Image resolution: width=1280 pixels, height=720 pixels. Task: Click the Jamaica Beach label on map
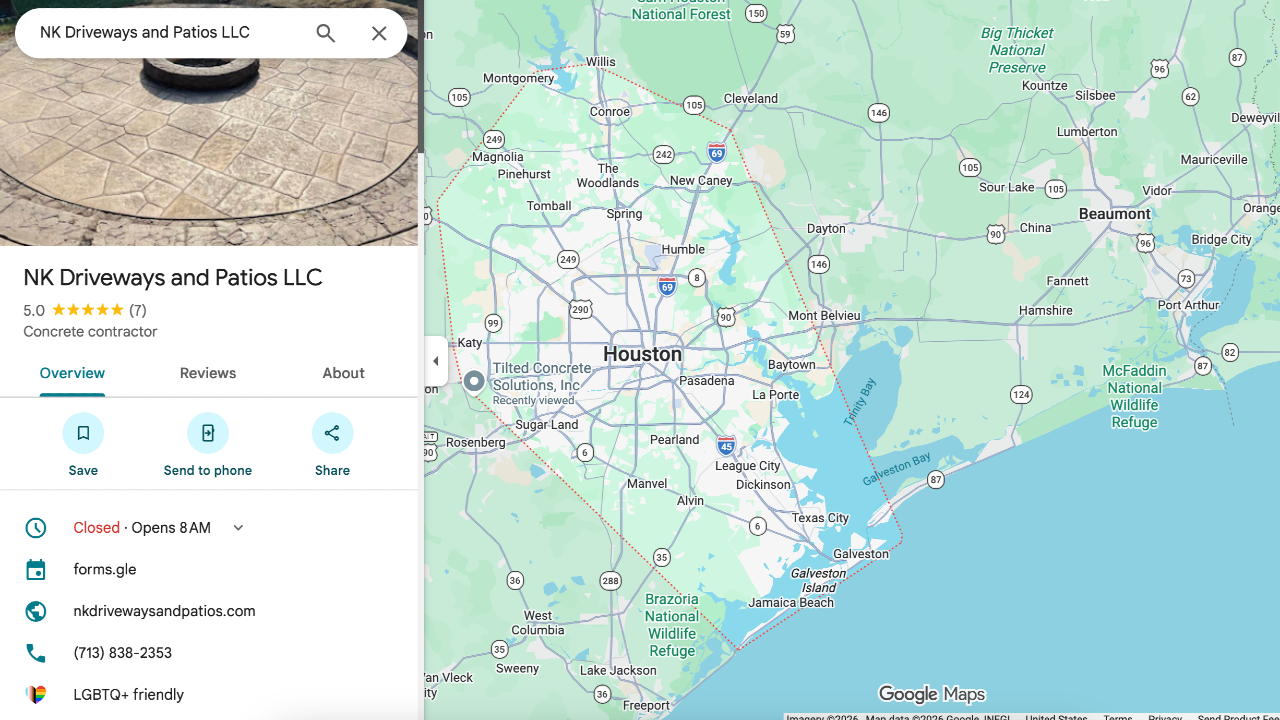pos(791,602)
